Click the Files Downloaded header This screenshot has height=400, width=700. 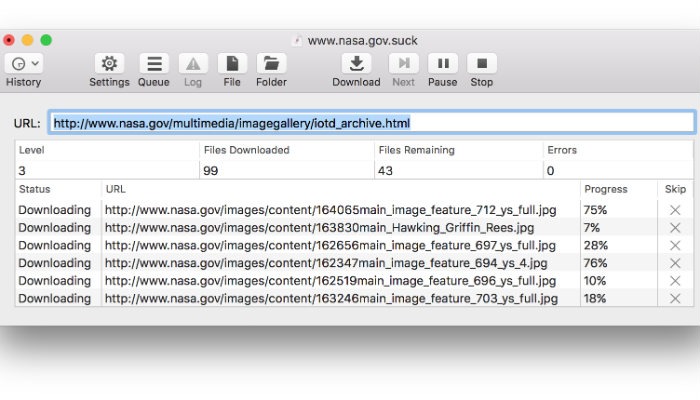[x=246, y=150]
